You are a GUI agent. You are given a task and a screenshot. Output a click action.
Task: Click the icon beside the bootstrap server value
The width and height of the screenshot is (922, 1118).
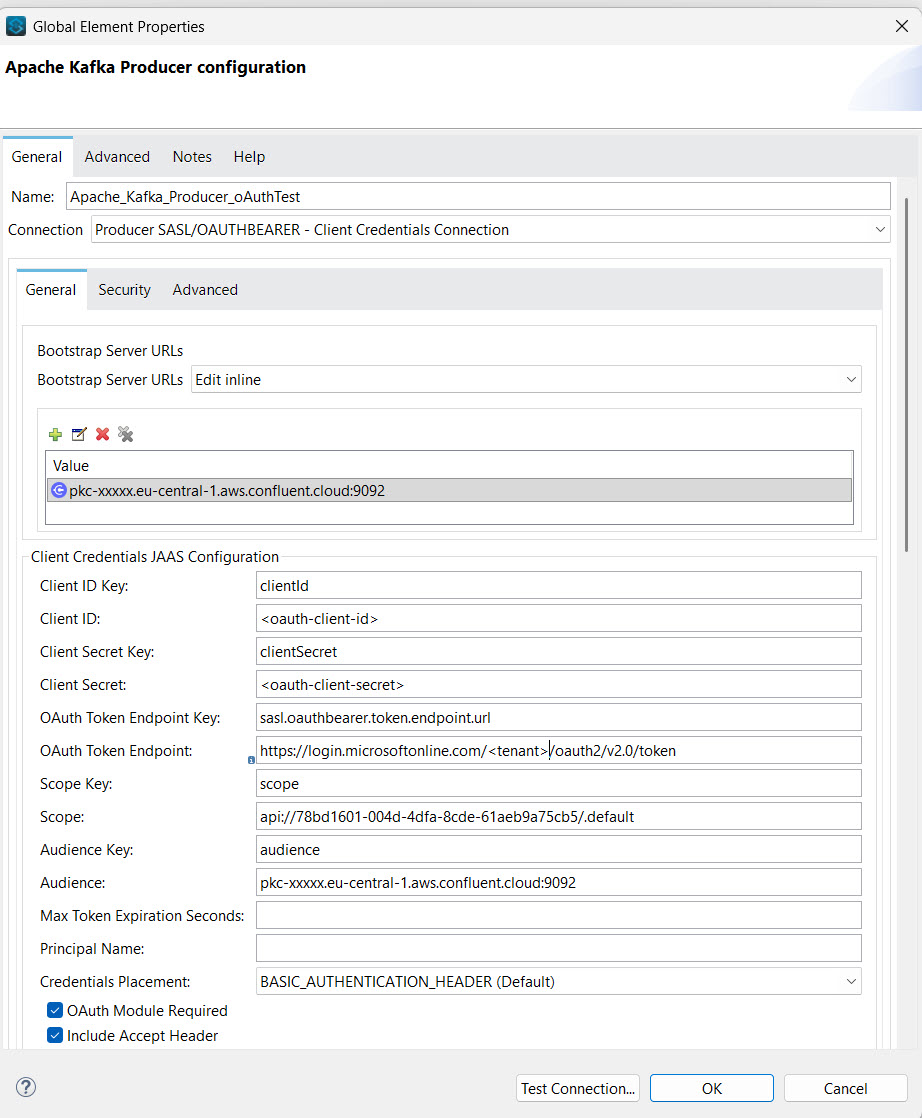tap(58, 491)
